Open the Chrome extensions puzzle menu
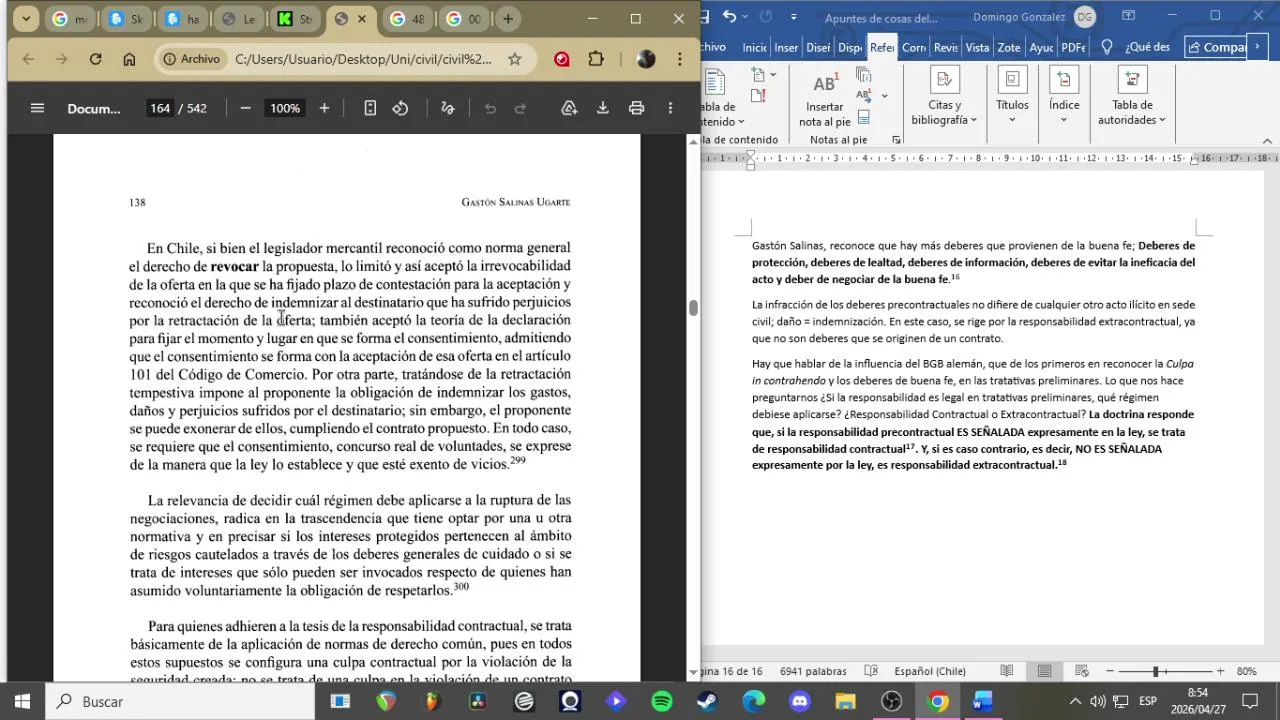Viewport: 1280px width, 720px height. pos(596,59)
